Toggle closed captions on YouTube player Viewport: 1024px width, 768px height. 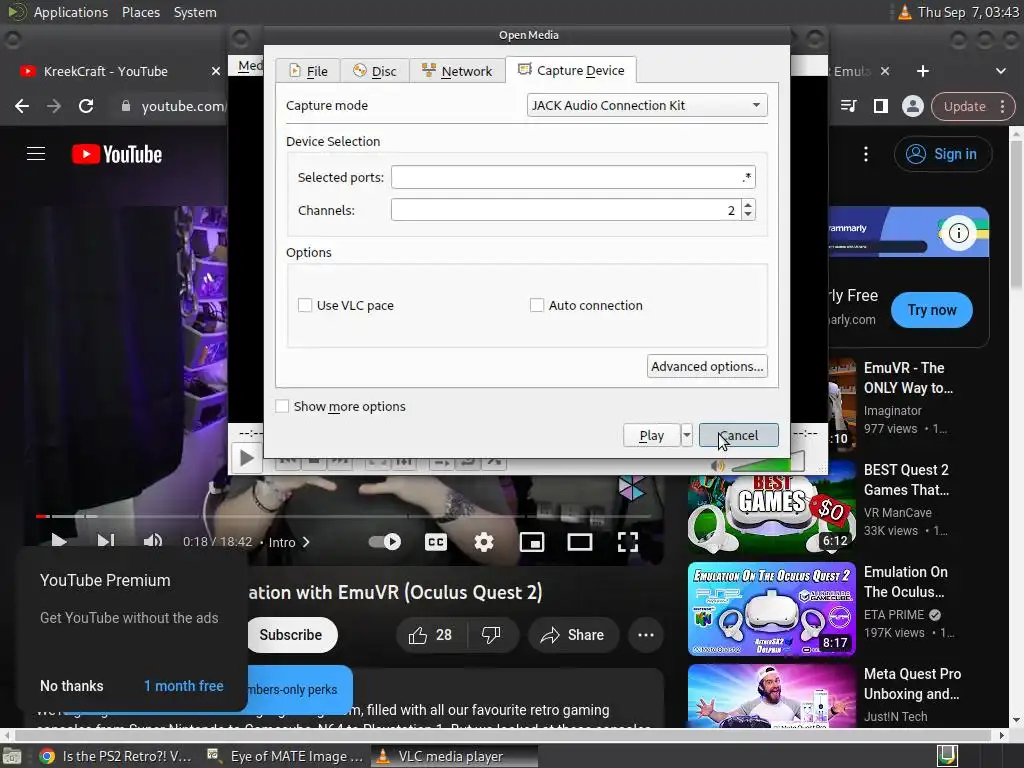pyautogui.click(x=436, y=542)
